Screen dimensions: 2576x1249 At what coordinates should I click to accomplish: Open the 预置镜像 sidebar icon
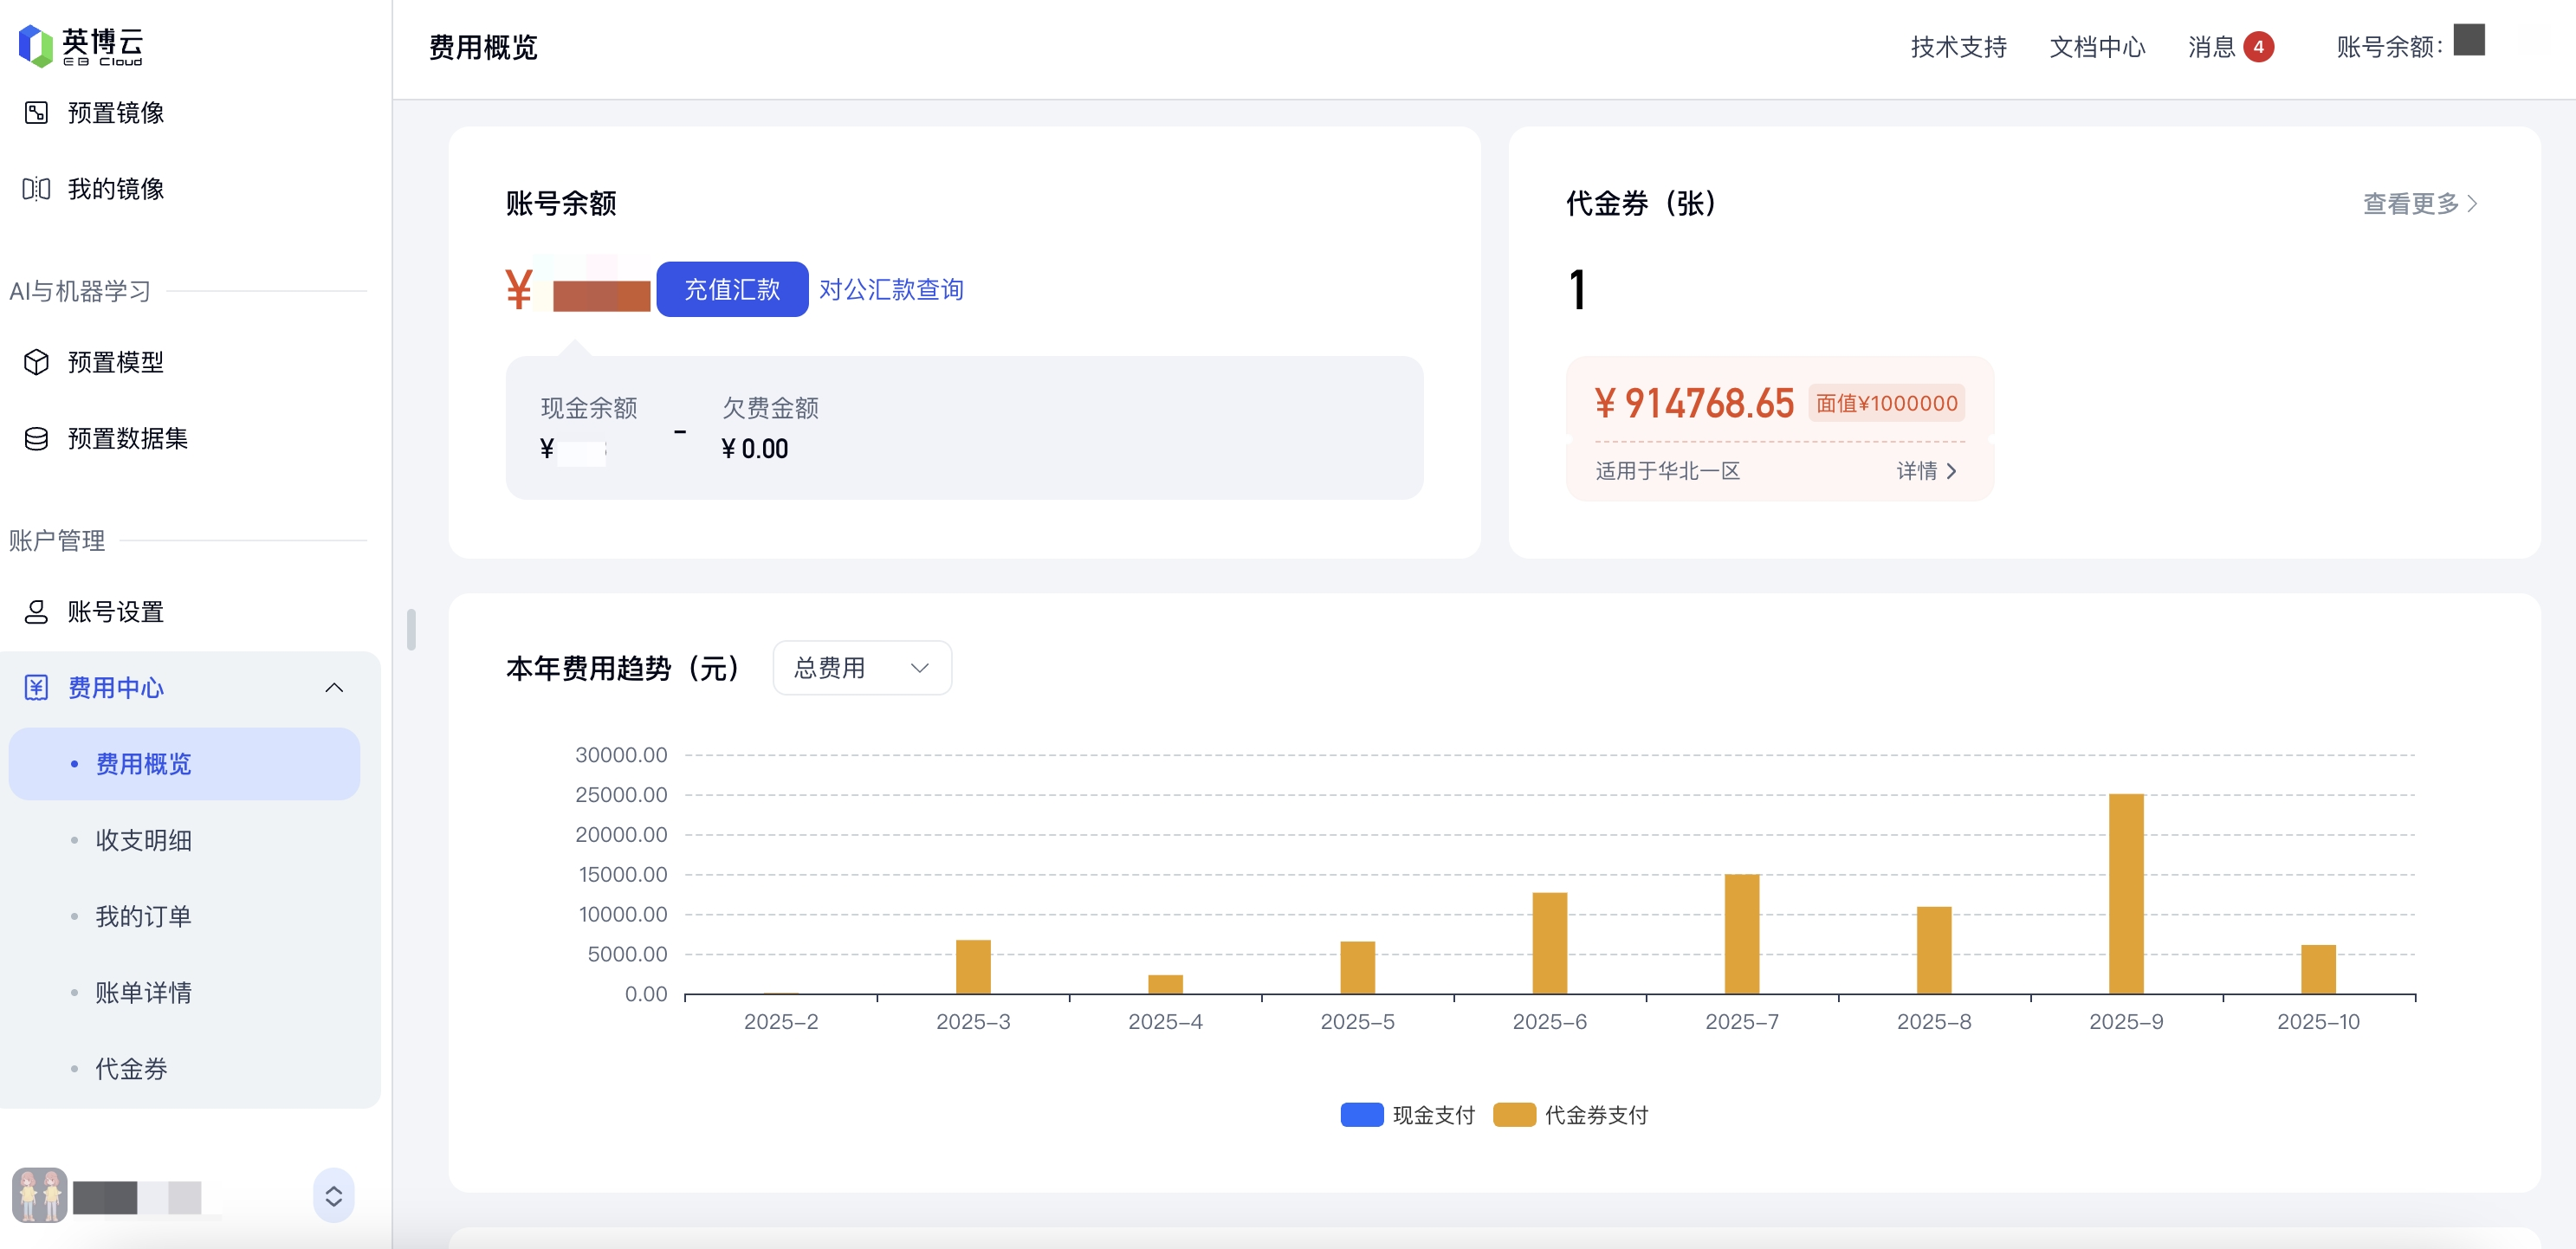[36, 113]
